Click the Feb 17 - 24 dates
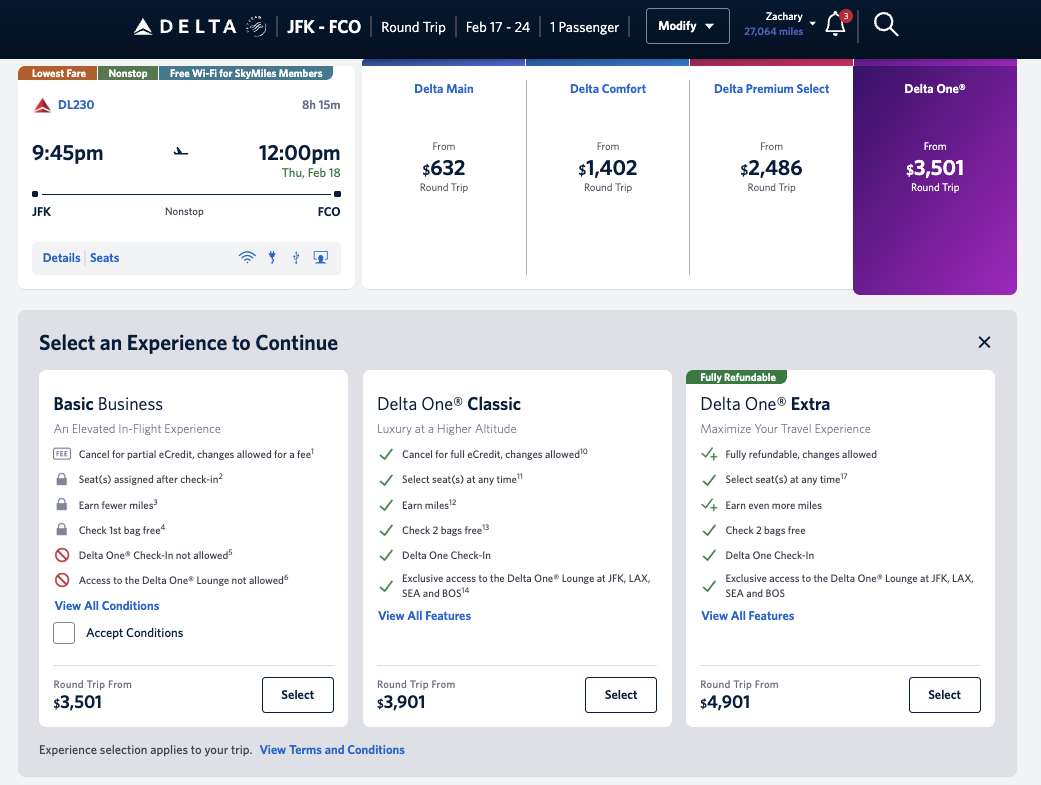The height and width of the screenshot is (785, 1041). tap(497, 27)
